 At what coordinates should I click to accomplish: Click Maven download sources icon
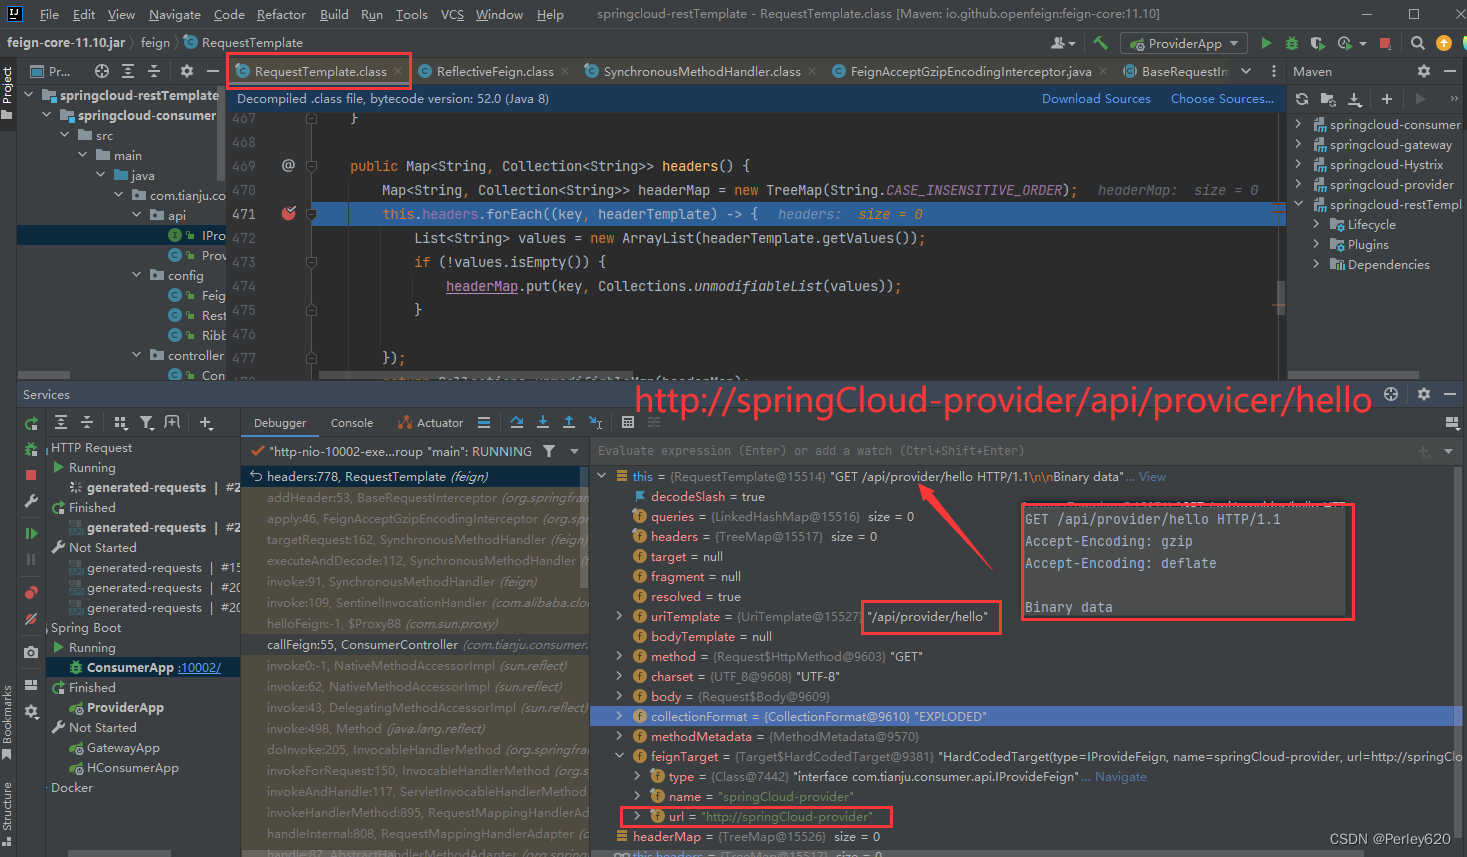coord(1355,99)
